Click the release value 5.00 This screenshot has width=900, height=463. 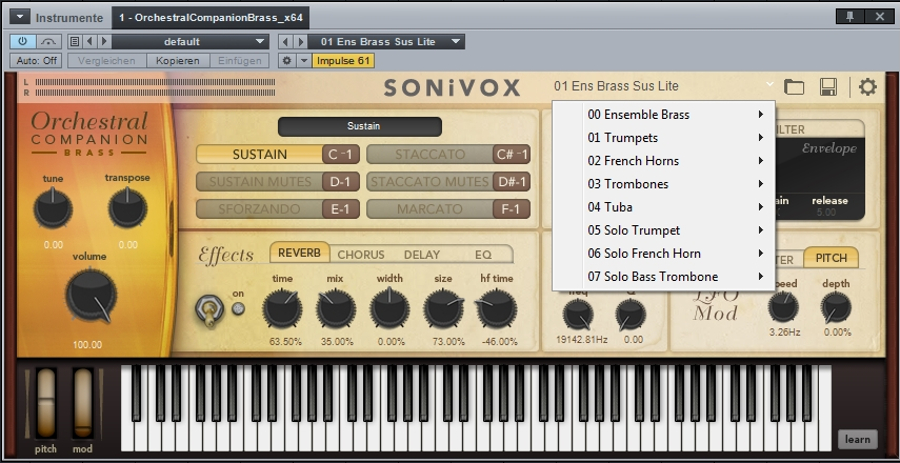tap(829, 213)
